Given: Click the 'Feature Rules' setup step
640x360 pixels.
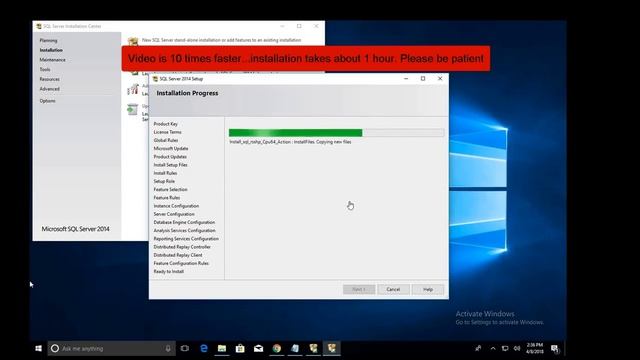Looking at the screenshot, I should (x=167, y=198).
